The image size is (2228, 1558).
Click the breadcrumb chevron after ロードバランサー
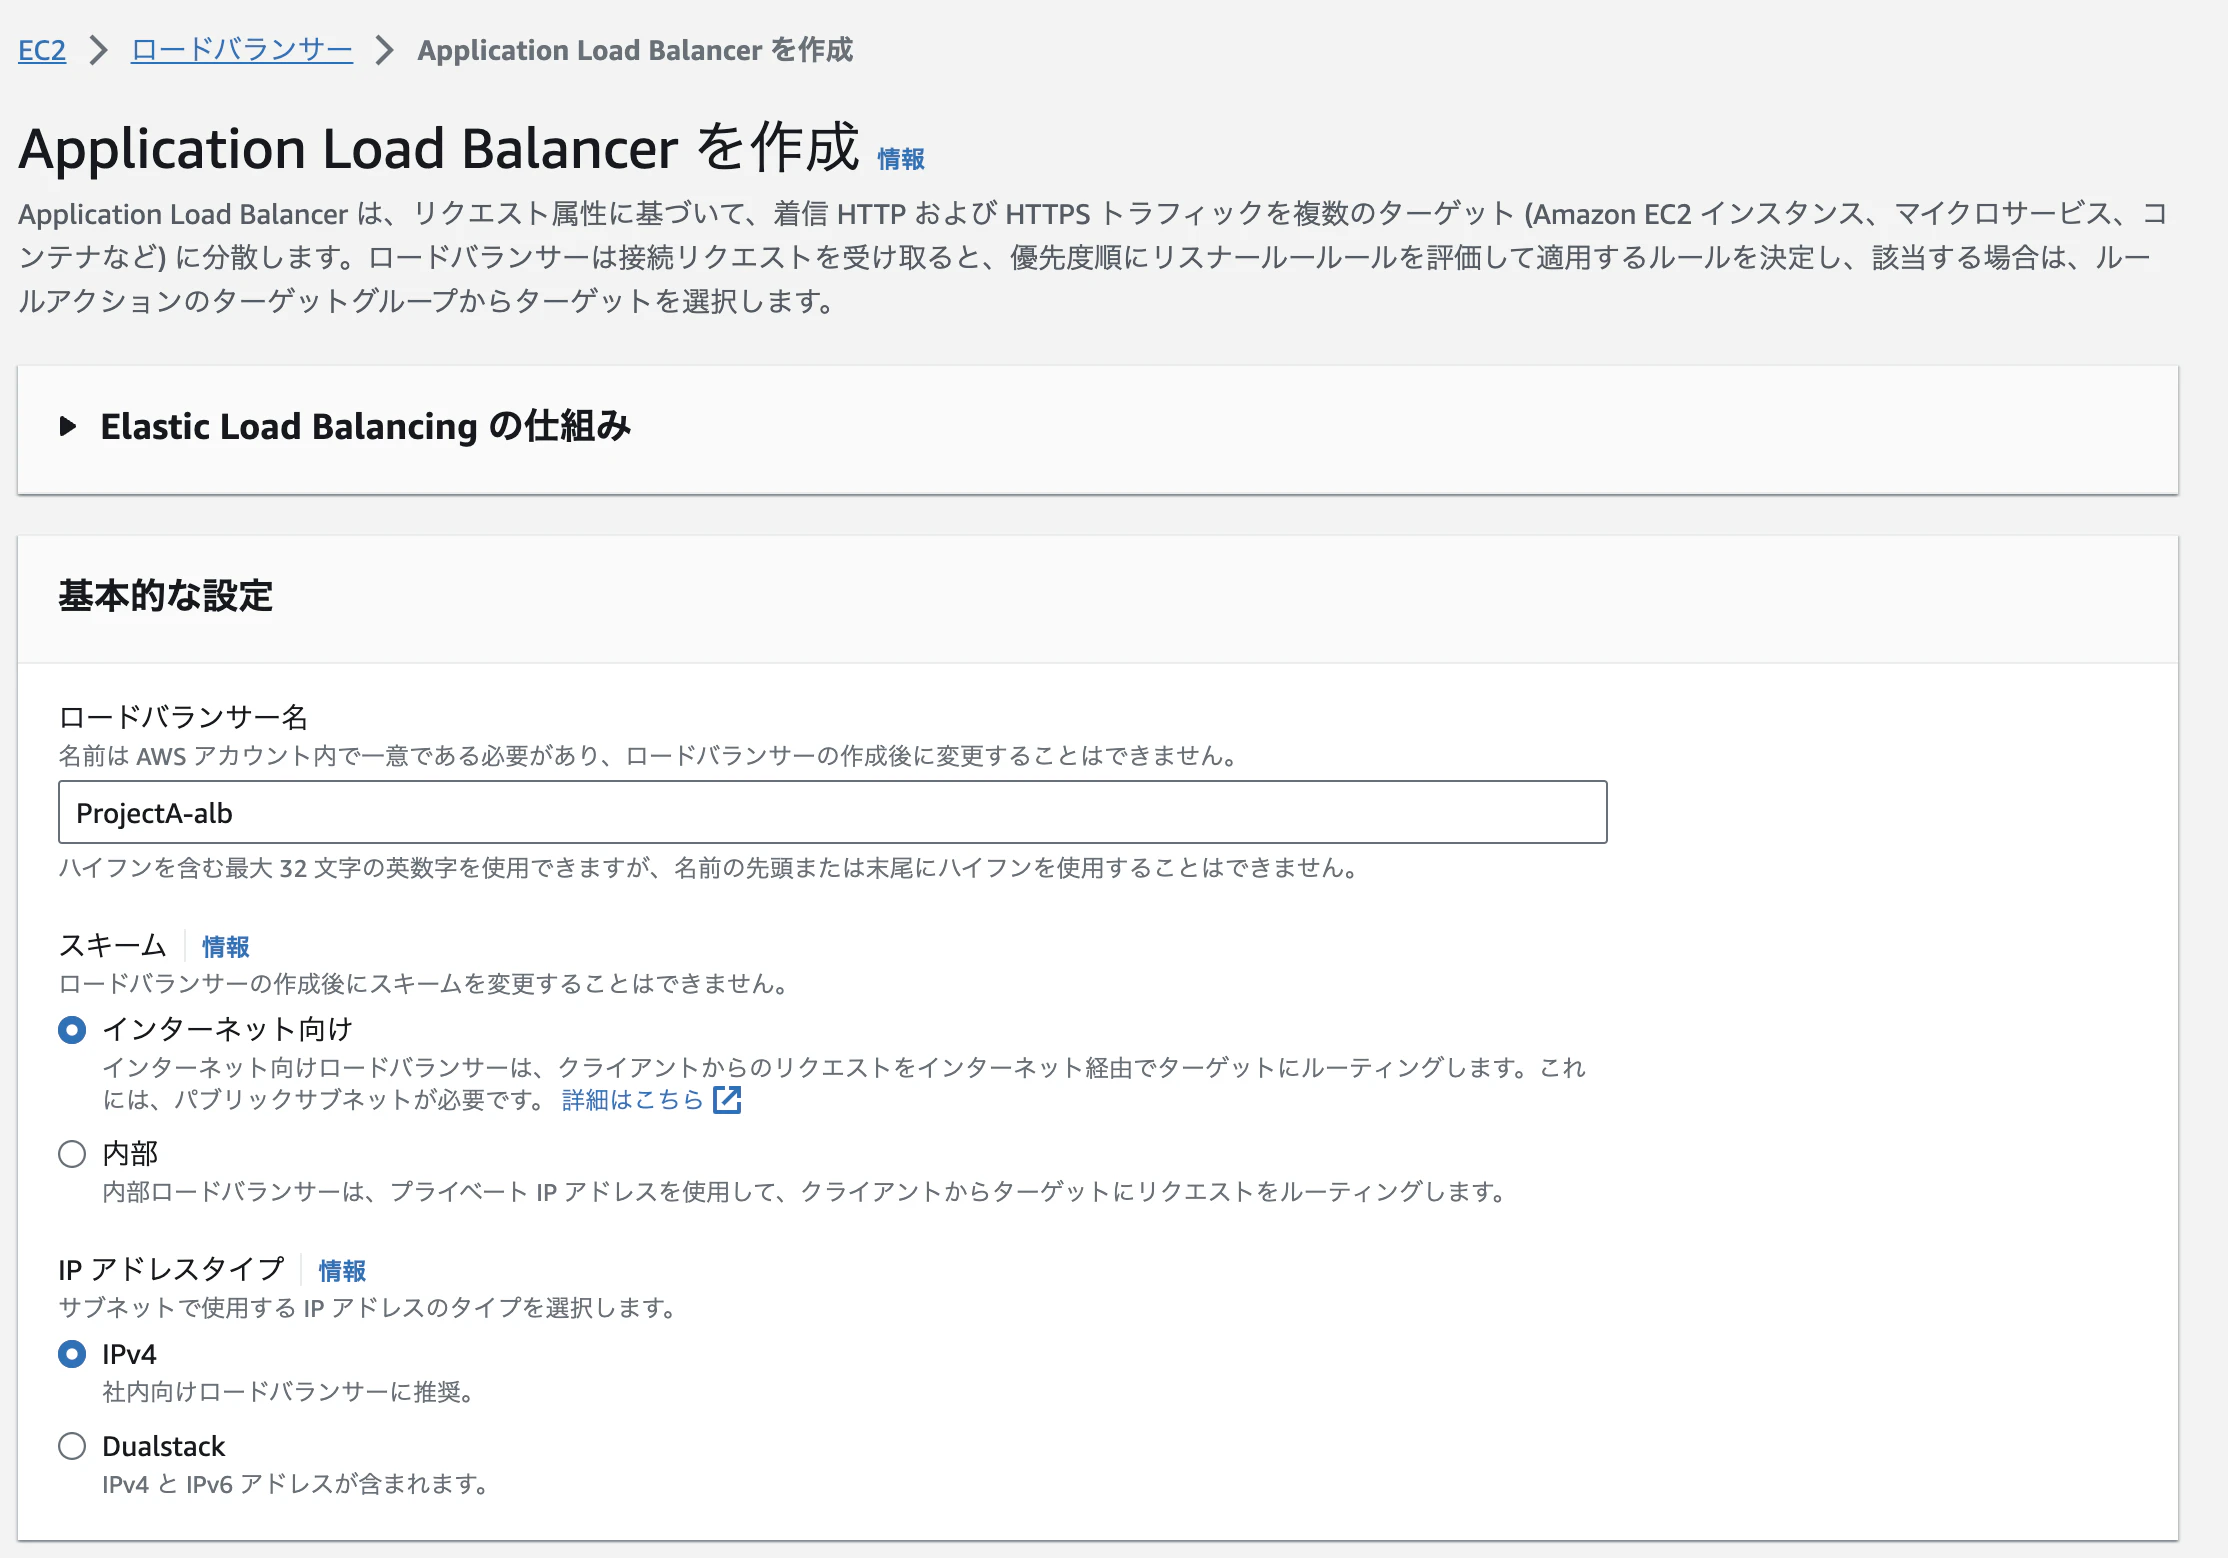coord(385,50)
